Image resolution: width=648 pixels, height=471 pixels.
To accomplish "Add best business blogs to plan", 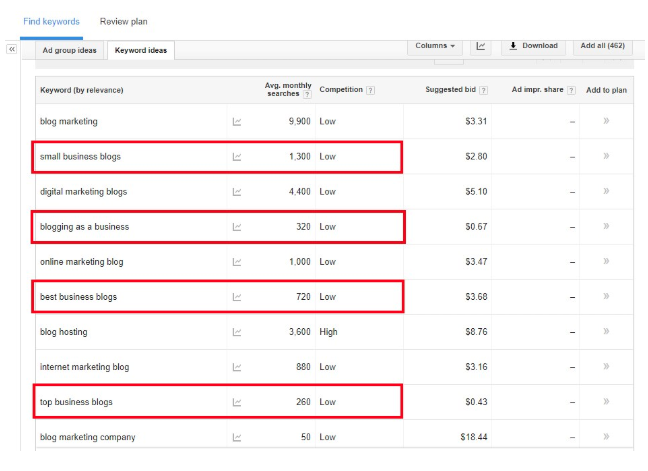I will tap(605, 297).
